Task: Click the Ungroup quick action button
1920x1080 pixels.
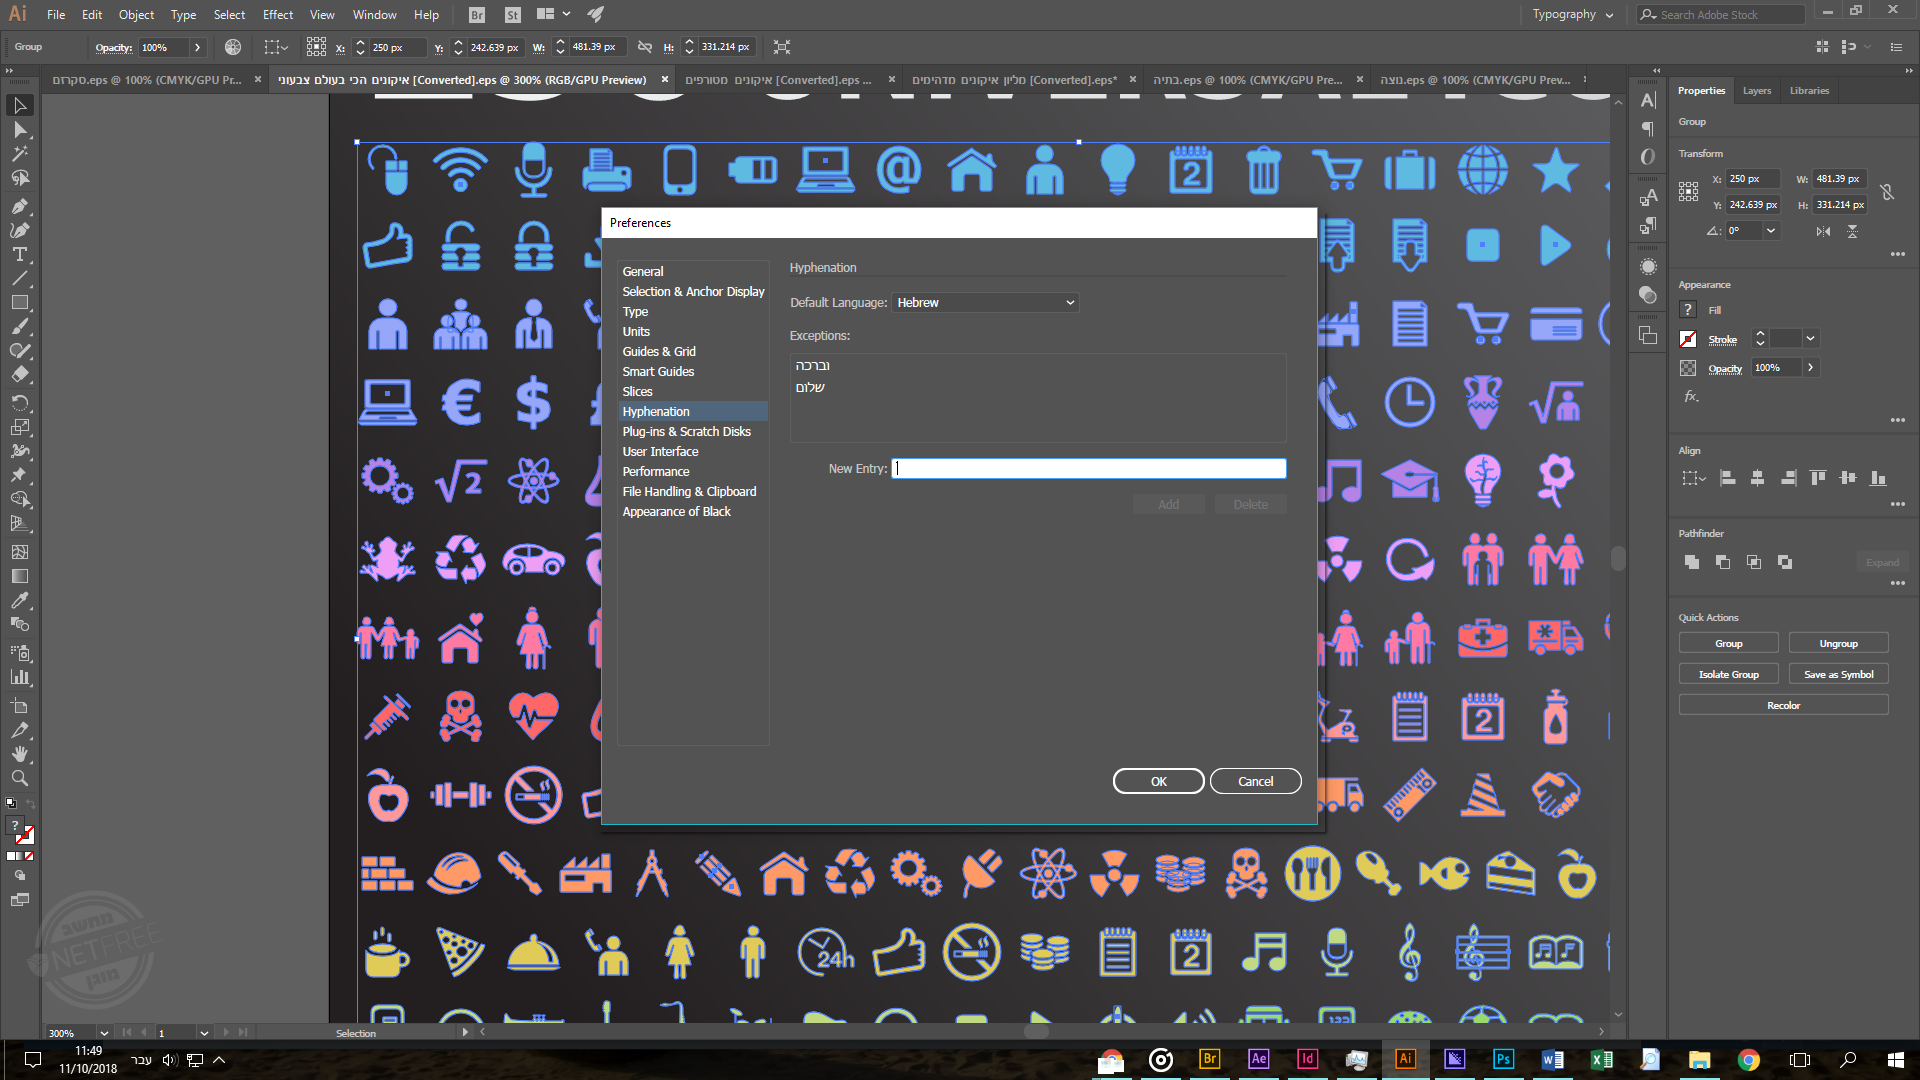Action: pos(1838,644)
